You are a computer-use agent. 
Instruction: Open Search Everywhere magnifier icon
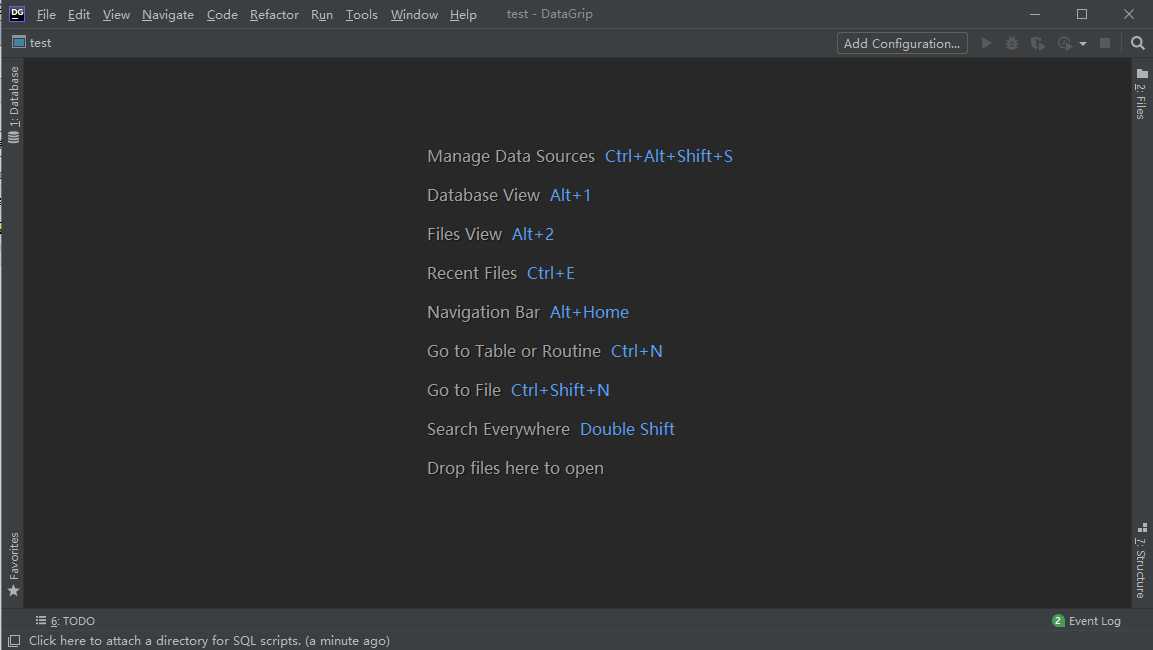[x=1138, y=43]
